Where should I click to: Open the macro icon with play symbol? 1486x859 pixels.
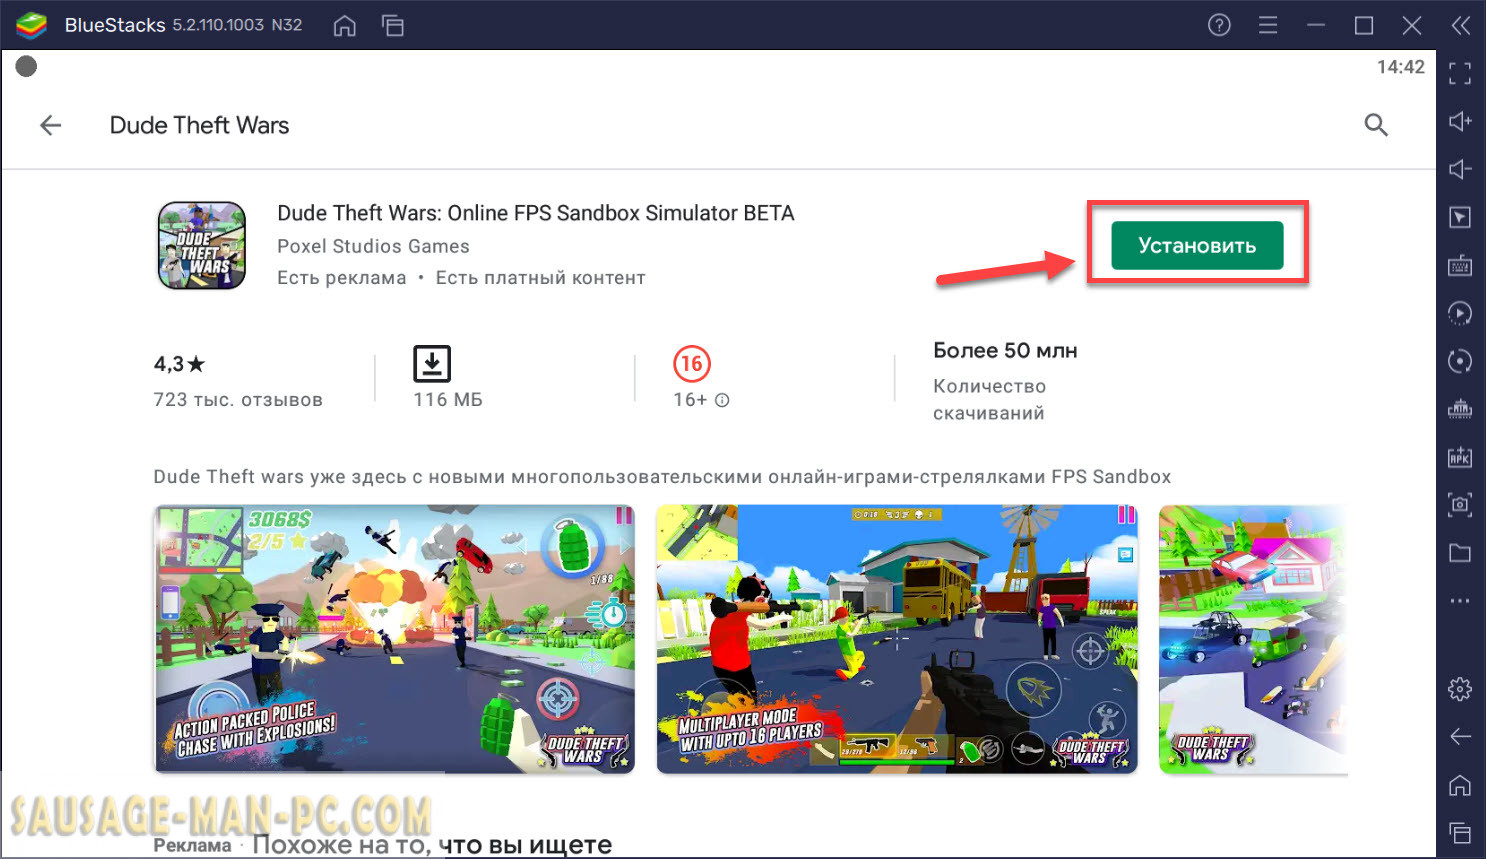[x=1460, y=313]
